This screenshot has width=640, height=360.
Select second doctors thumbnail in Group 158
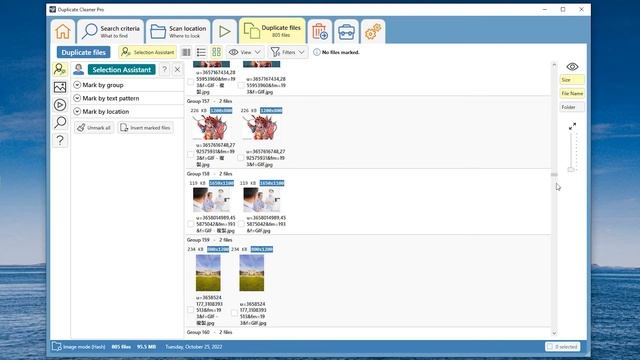[x=262, y=200]
